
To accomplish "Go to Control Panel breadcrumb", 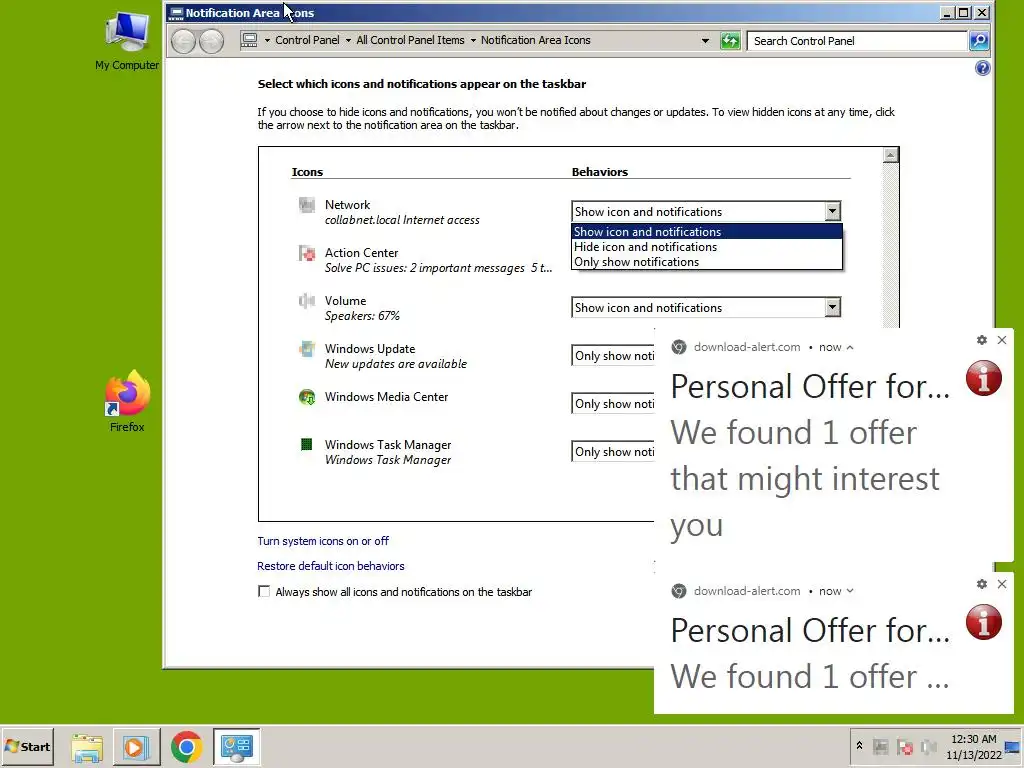I will 307,40.
